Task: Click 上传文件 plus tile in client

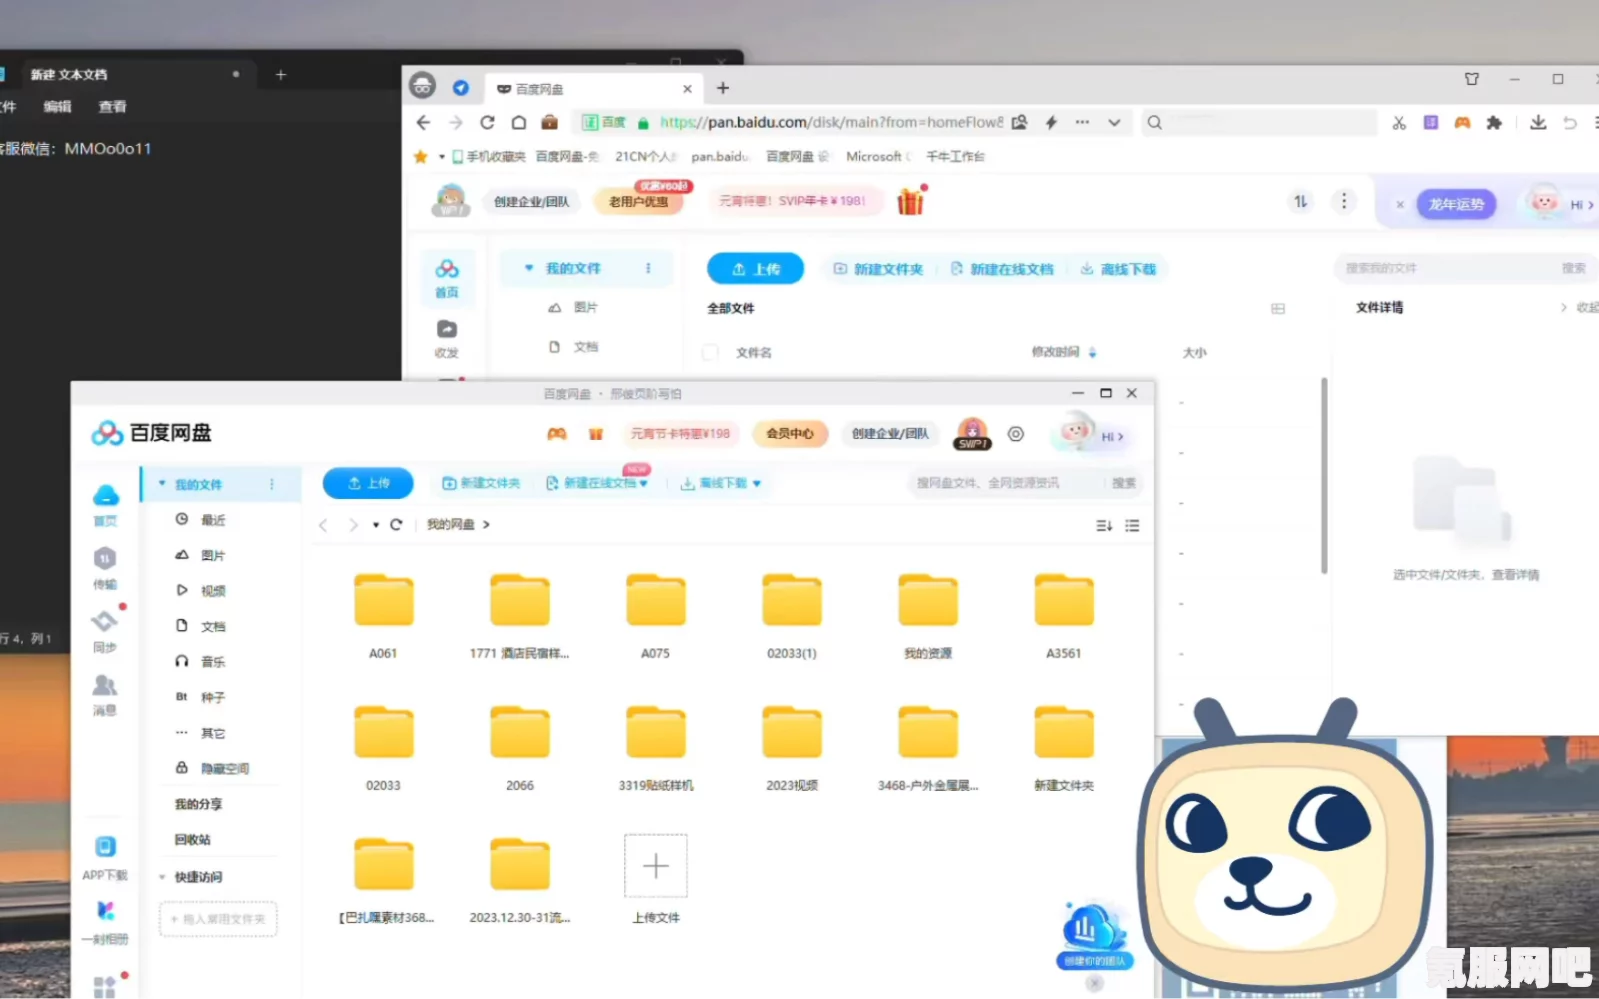Action: (656, 866)
